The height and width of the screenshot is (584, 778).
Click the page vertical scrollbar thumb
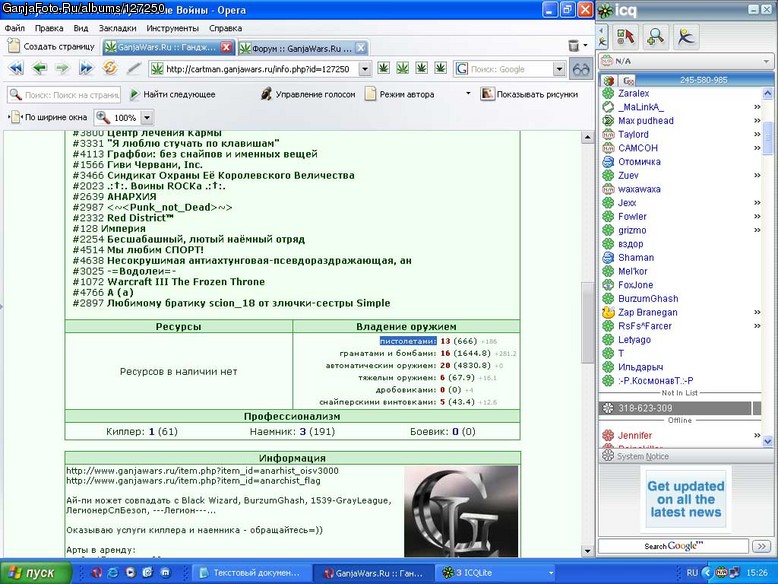coord(587,323)
